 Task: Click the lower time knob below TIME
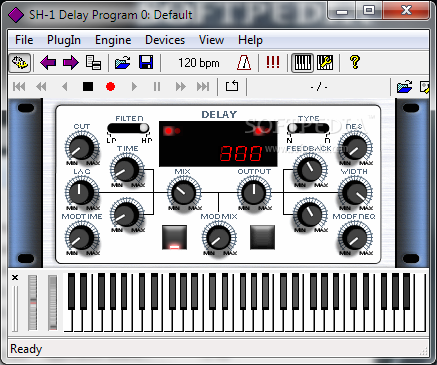[x=127, y=214]
